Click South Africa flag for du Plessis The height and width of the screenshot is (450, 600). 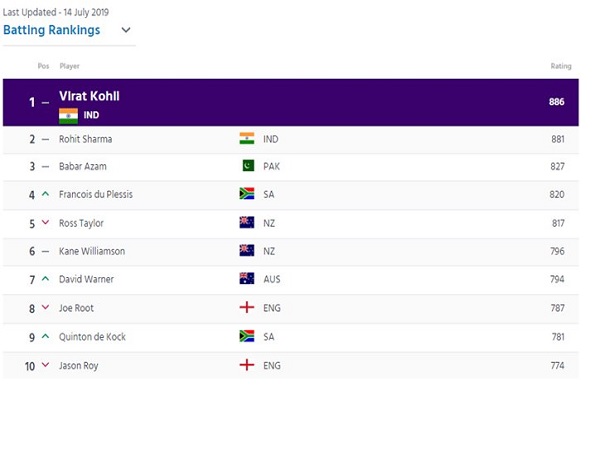tap(247, 194)
